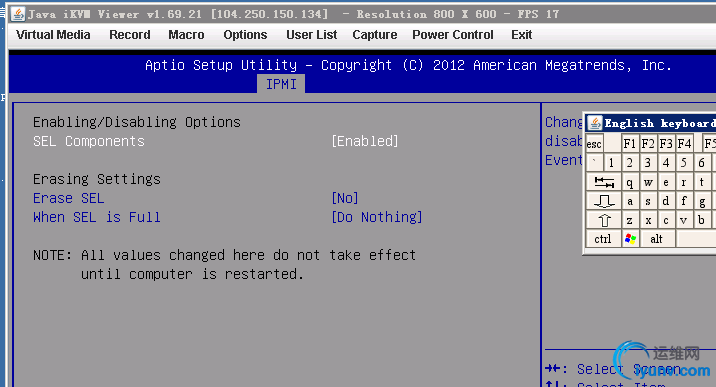The height and width of the screenshot is (387, 716).
Task: Click the F1 key on virtual keyboard
Action: [x=630, y=144]
